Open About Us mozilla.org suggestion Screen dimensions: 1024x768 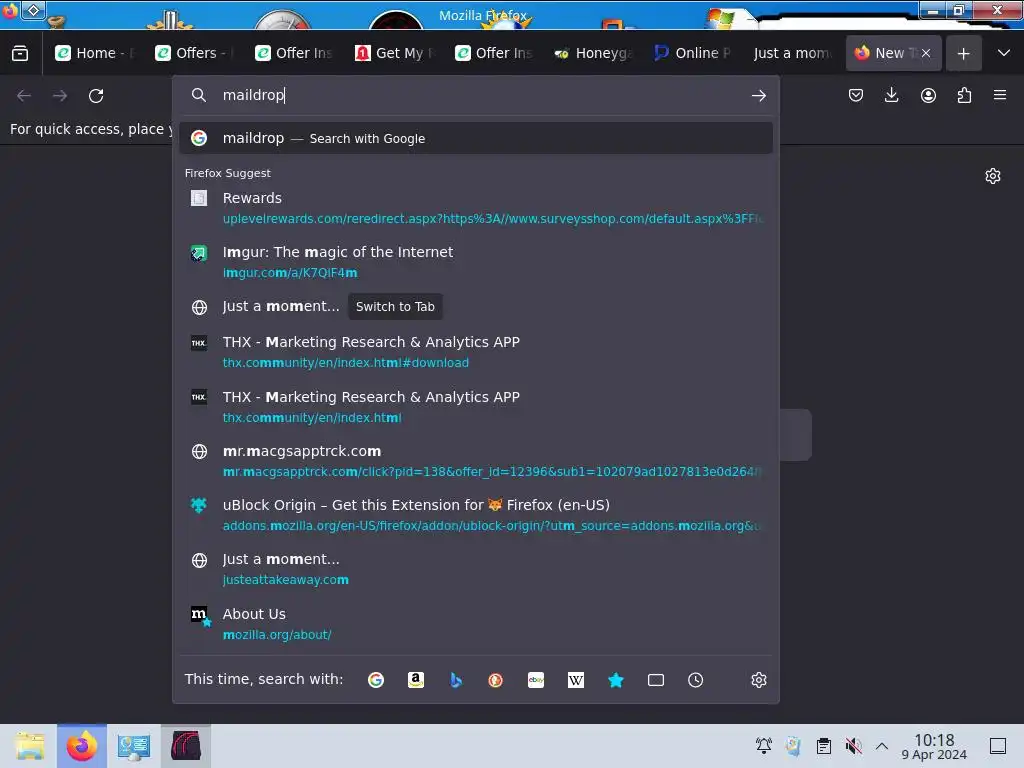(x=476, y=624)
